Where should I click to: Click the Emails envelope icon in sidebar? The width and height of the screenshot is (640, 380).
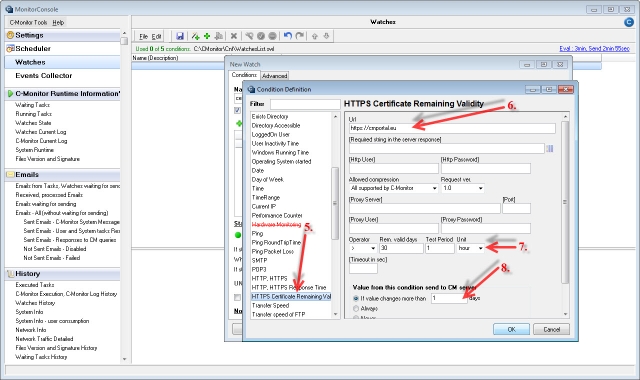tap(10, 174)
